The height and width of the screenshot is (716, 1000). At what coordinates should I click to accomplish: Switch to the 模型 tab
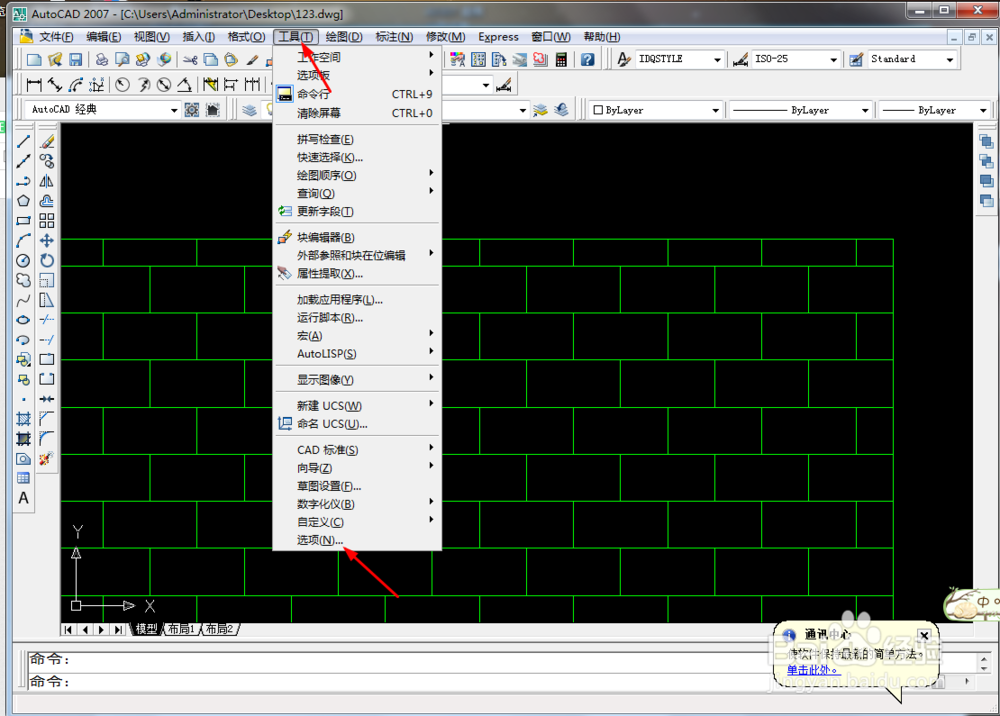click(x=146, y=629)
